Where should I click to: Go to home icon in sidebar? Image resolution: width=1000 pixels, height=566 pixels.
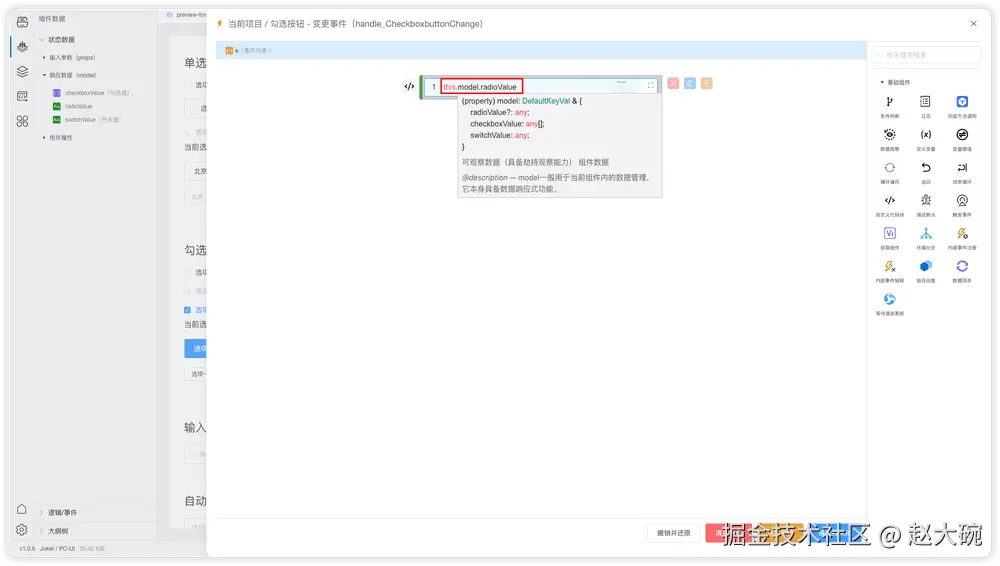22,509
